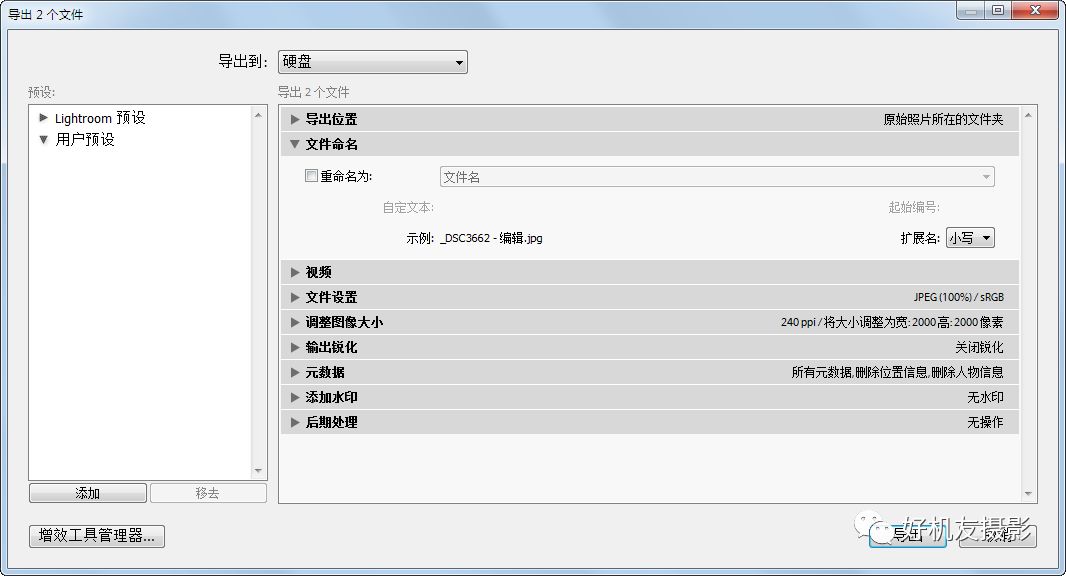Open the 增效工具管理器 plugin manager
Image resolution: width=1066 pixels, height=576 pixels.
pyautogui.click(x=96, y=536)
